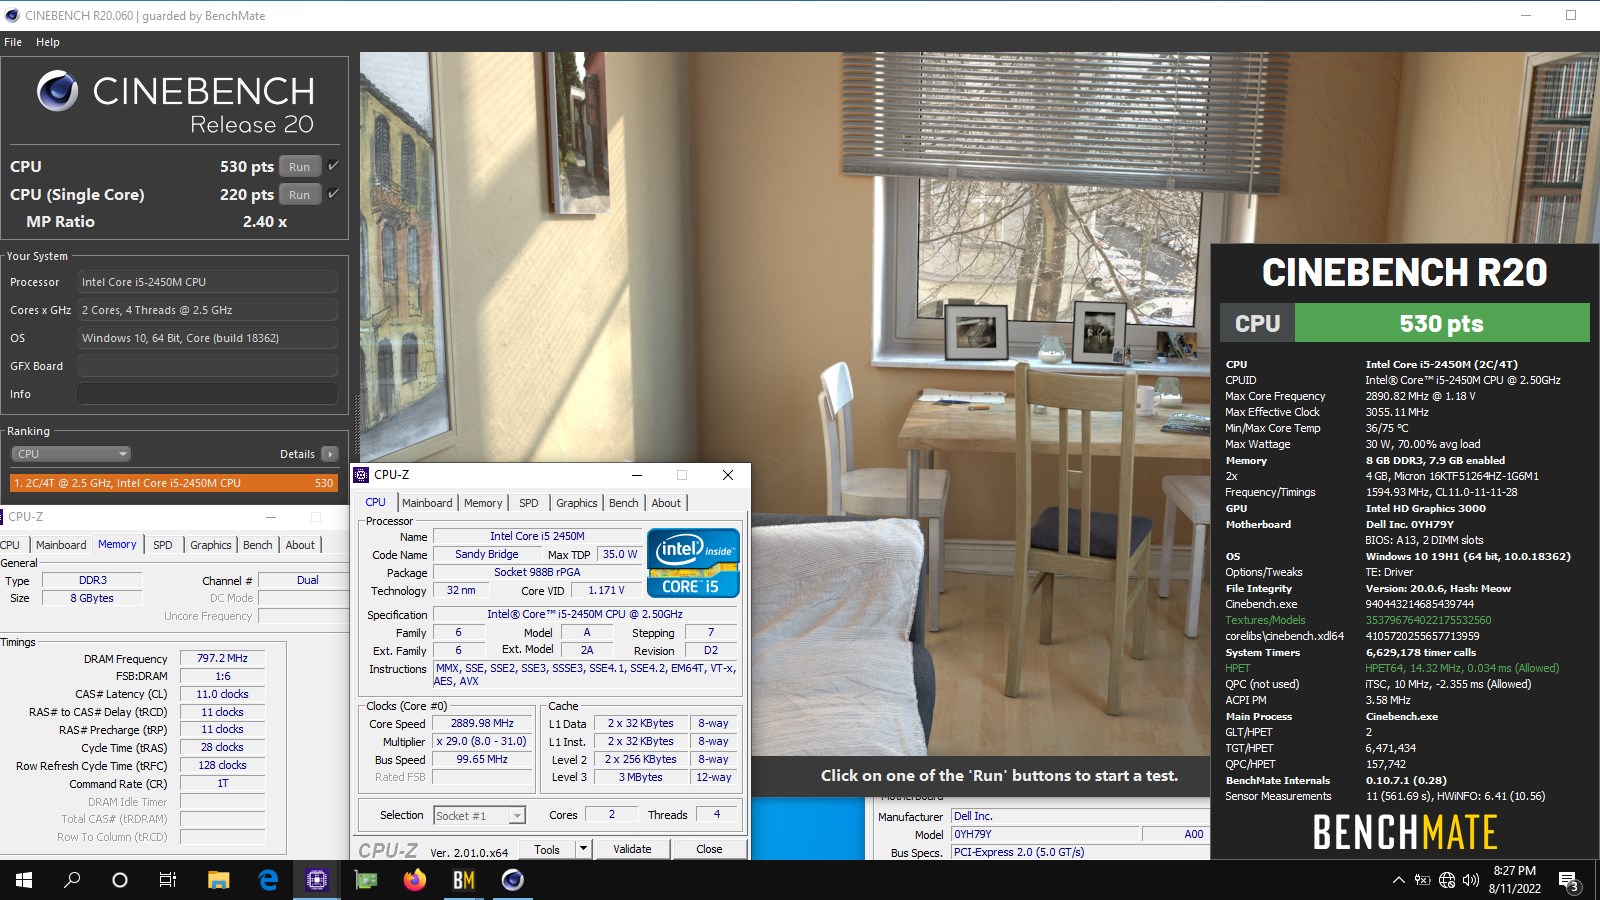Image resolution: width=1600 pixels, height=900 pixels.
Task: Open the About tab in the front CPU-Z window
Action: pyautogui.click(x=666, y=503)
